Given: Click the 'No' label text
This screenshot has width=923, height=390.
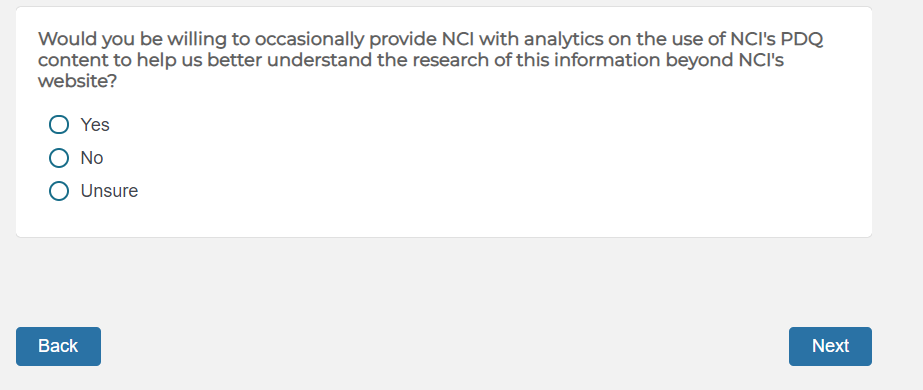Looking at the screenshot, I should [92, 158].
